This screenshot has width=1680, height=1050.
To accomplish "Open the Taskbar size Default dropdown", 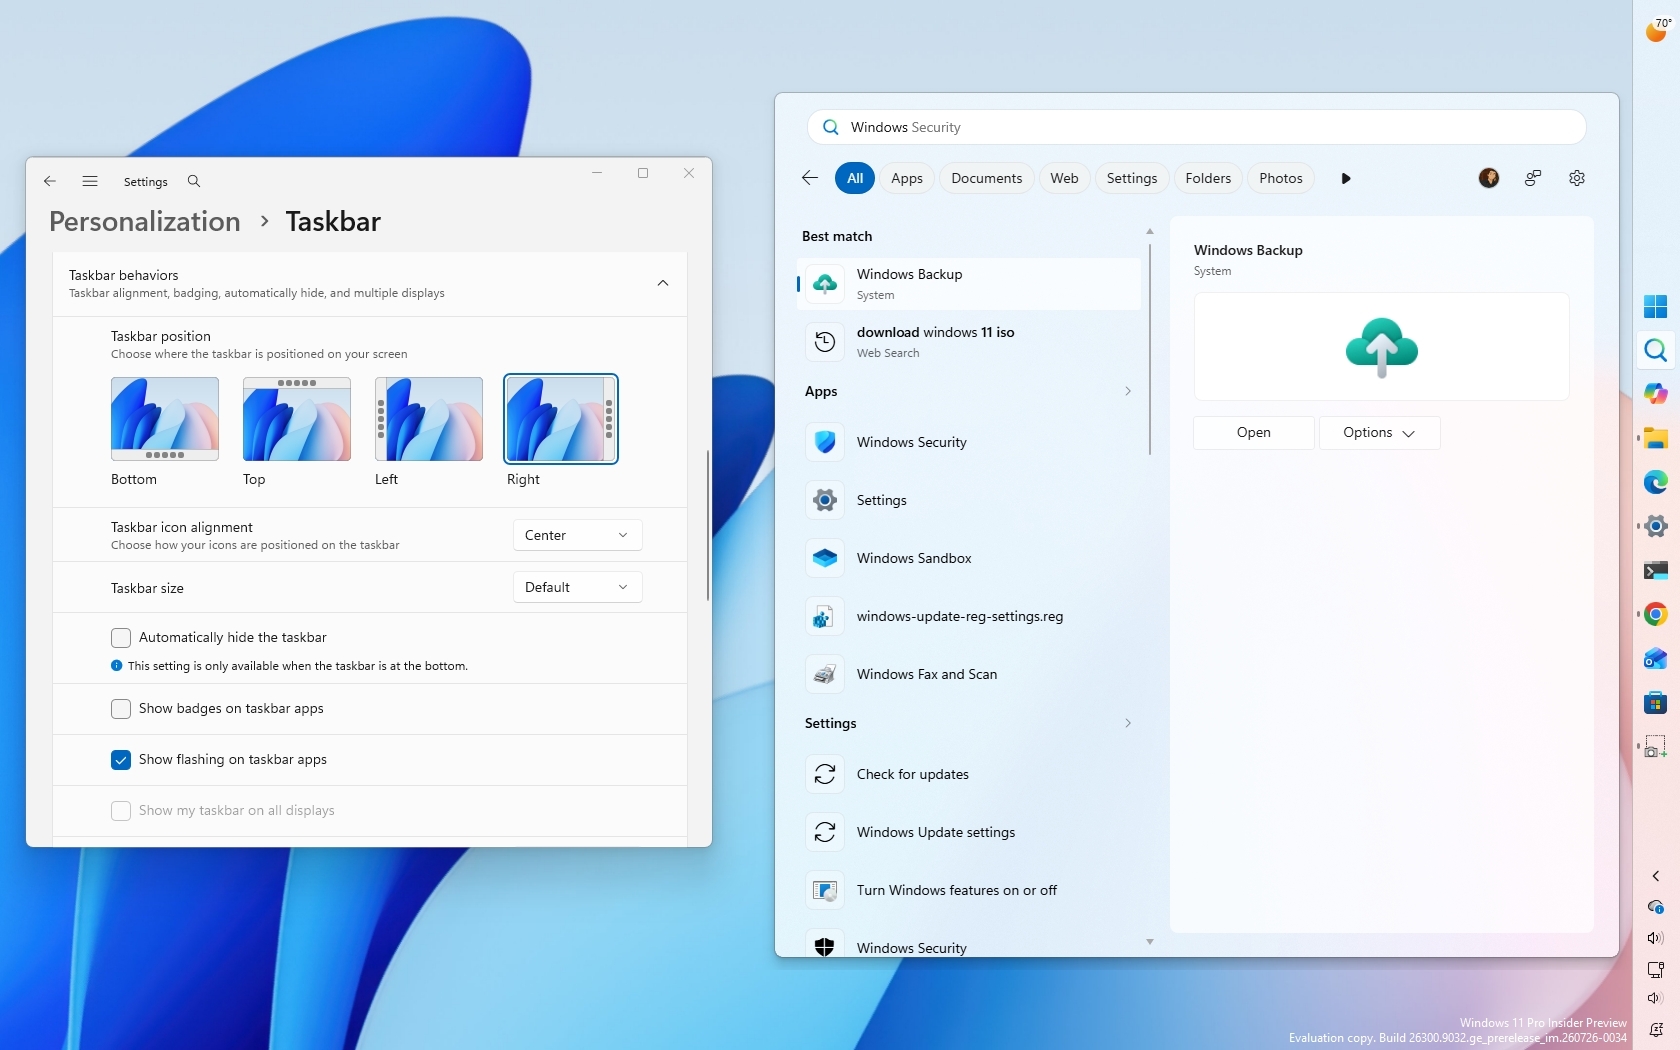I will click(577, 587).
